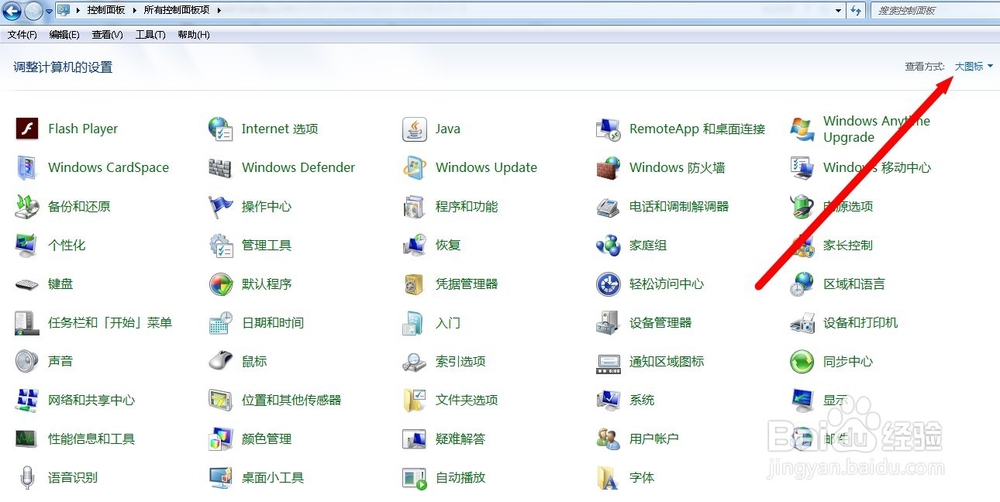Screen dimensions: 1000x502
Task: Open the 电话和调制解调器 icon
Action: 608,207
